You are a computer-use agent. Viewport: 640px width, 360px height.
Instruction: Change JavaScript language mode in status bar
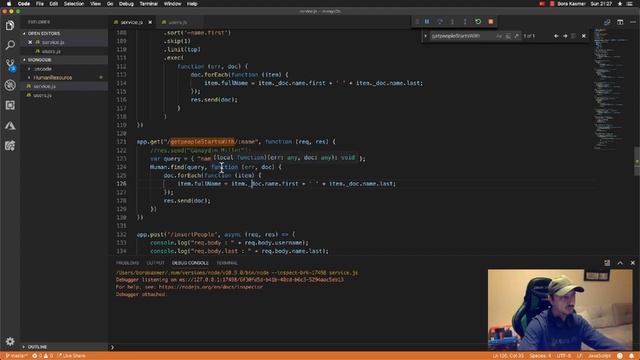click(599, 356)
